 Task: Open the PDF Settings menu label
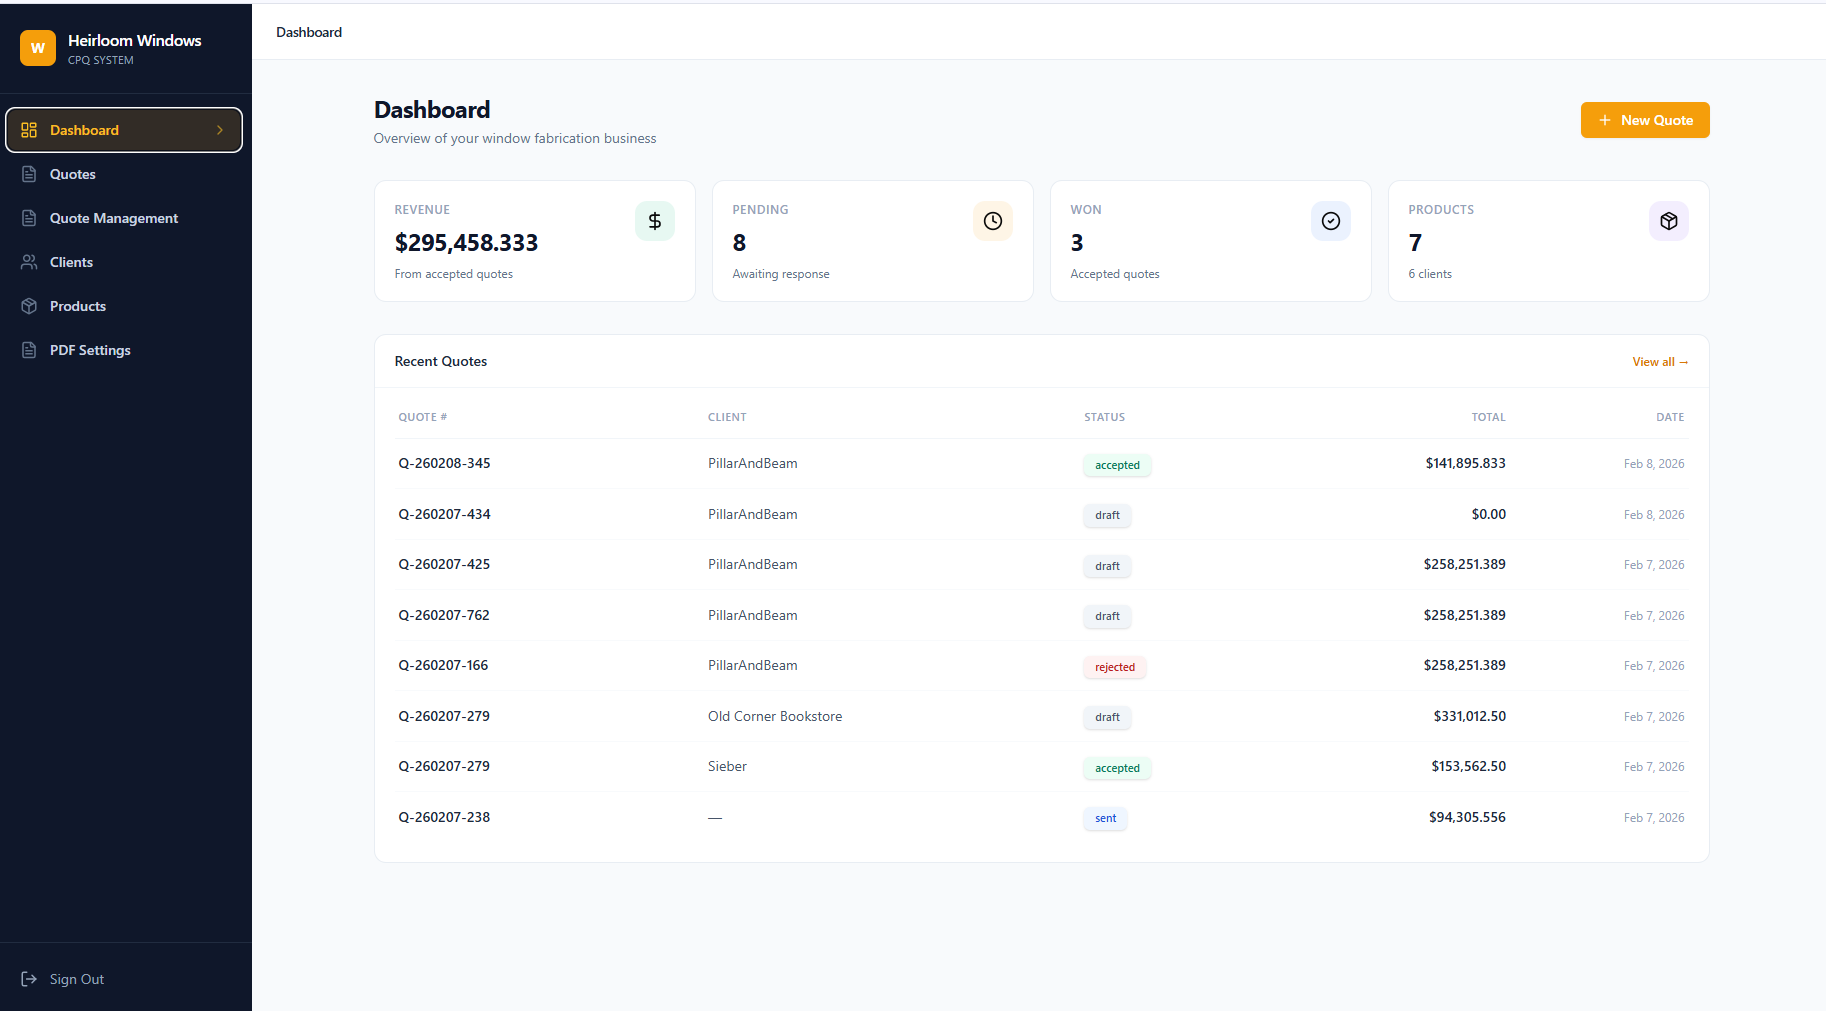pos(90,350)
